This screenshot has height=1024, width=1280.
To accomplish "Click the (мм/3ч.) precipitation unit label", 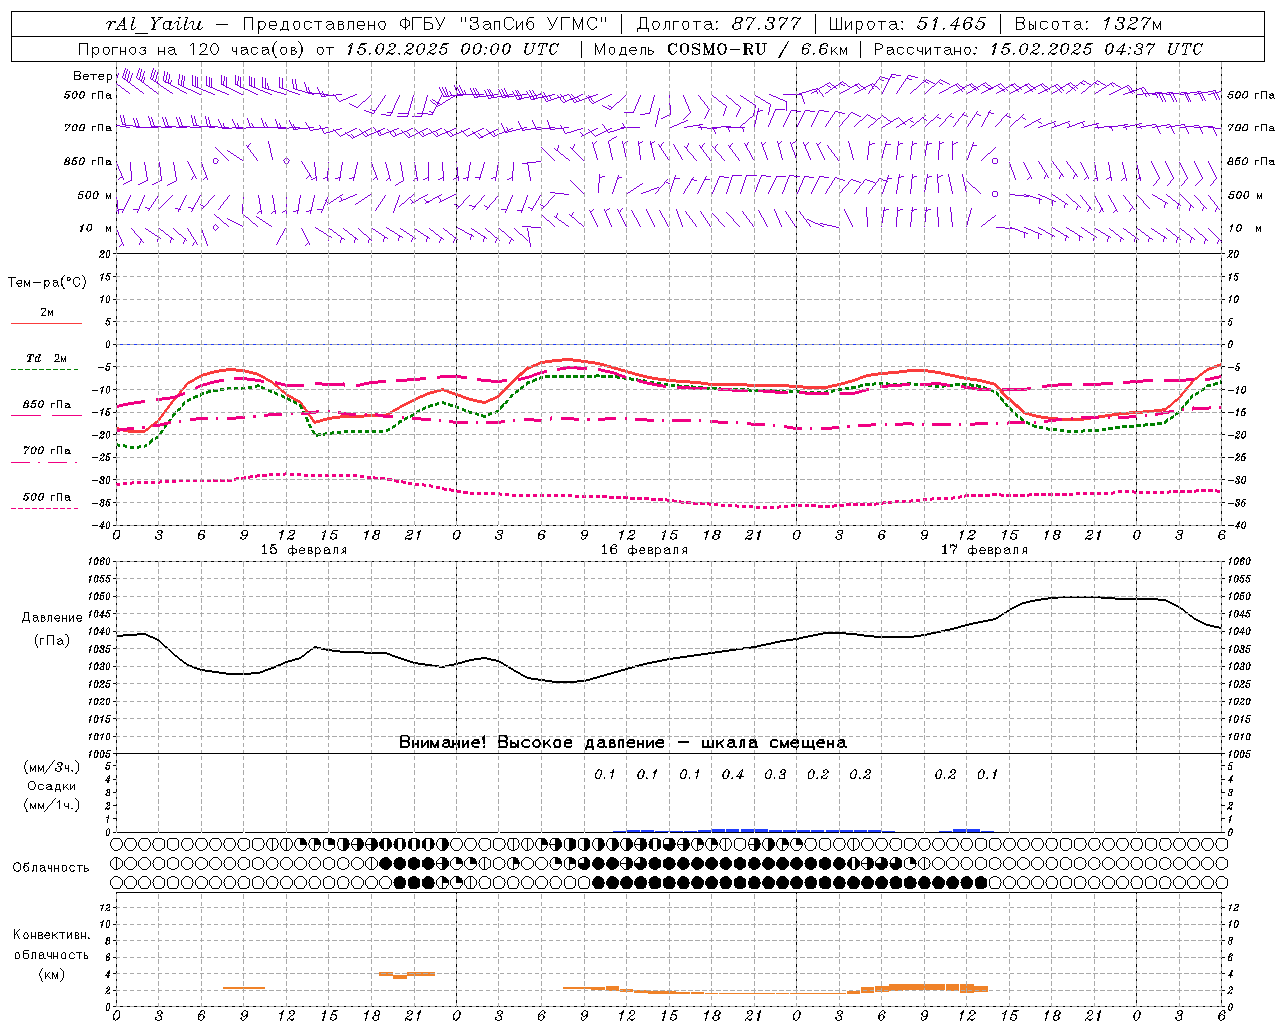I will (51, 767).
